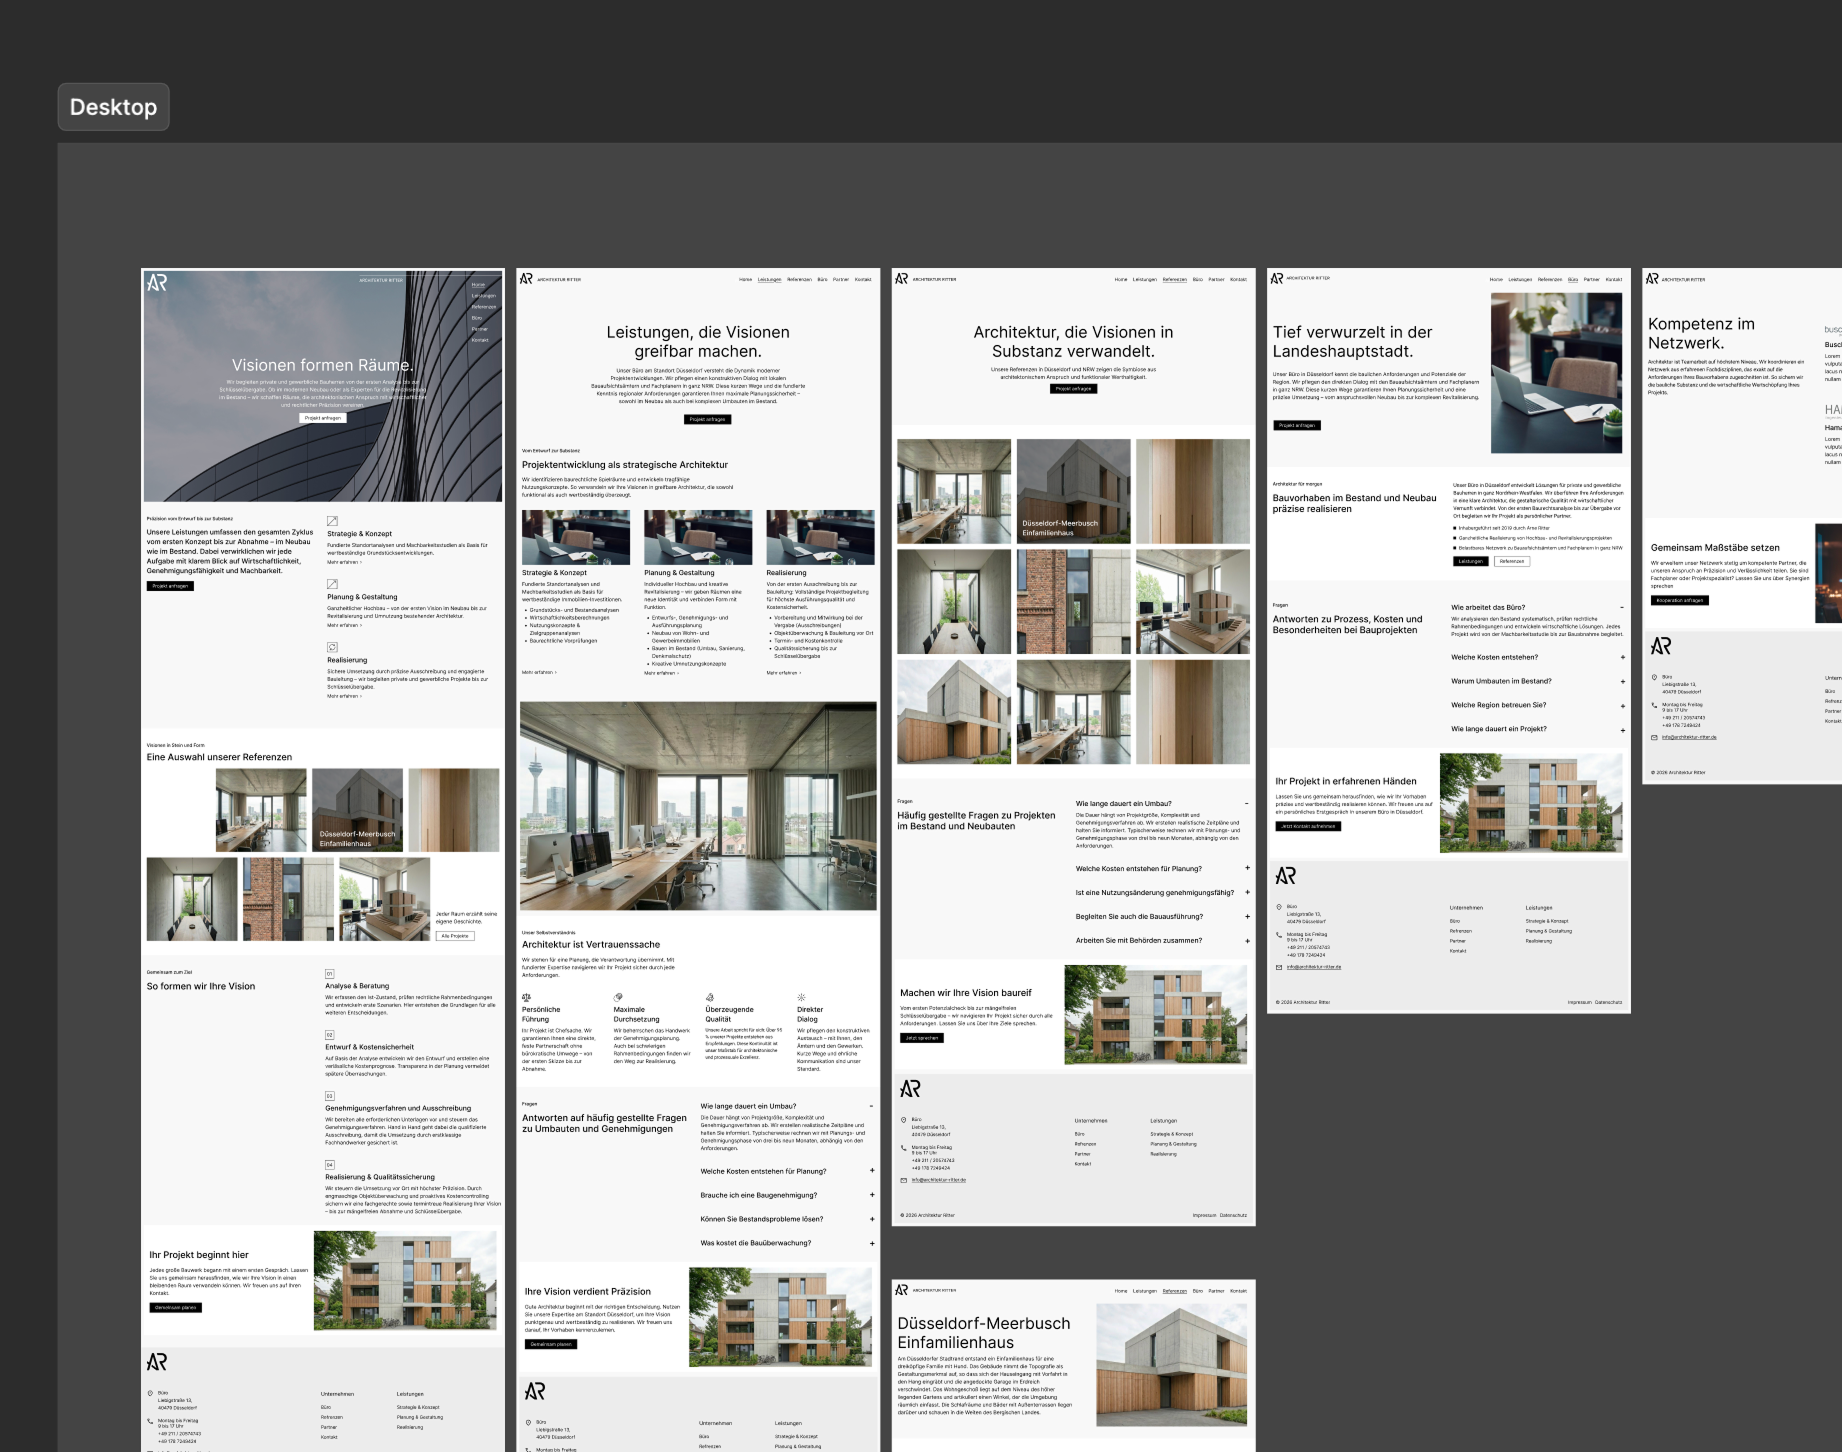
Task: Click the 'Jetzt sprechen' button
Action: (921, 1038)
